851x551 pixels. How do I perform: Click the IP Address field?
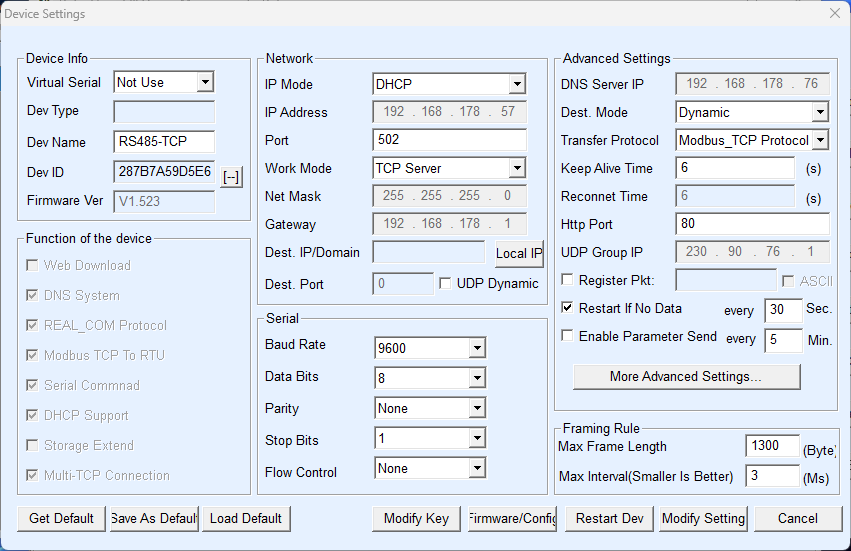[449, 112]
